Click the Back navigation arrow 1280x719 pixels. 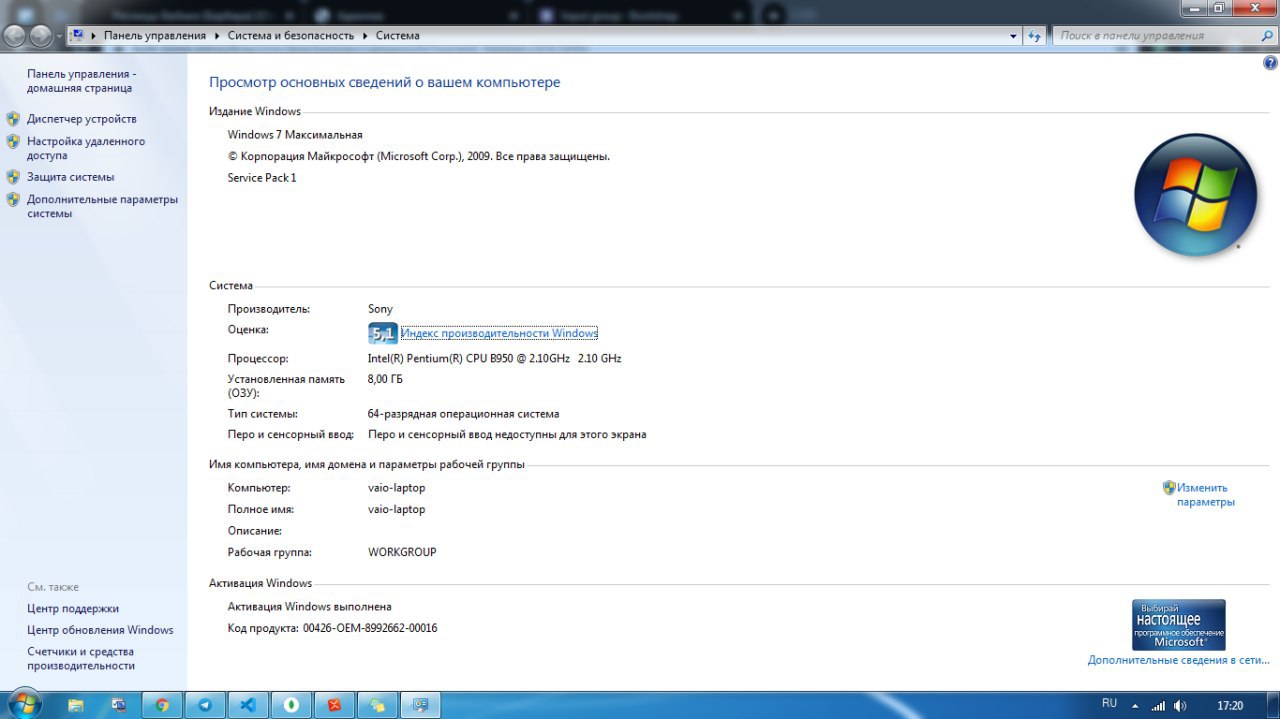[x=14, y=36]
